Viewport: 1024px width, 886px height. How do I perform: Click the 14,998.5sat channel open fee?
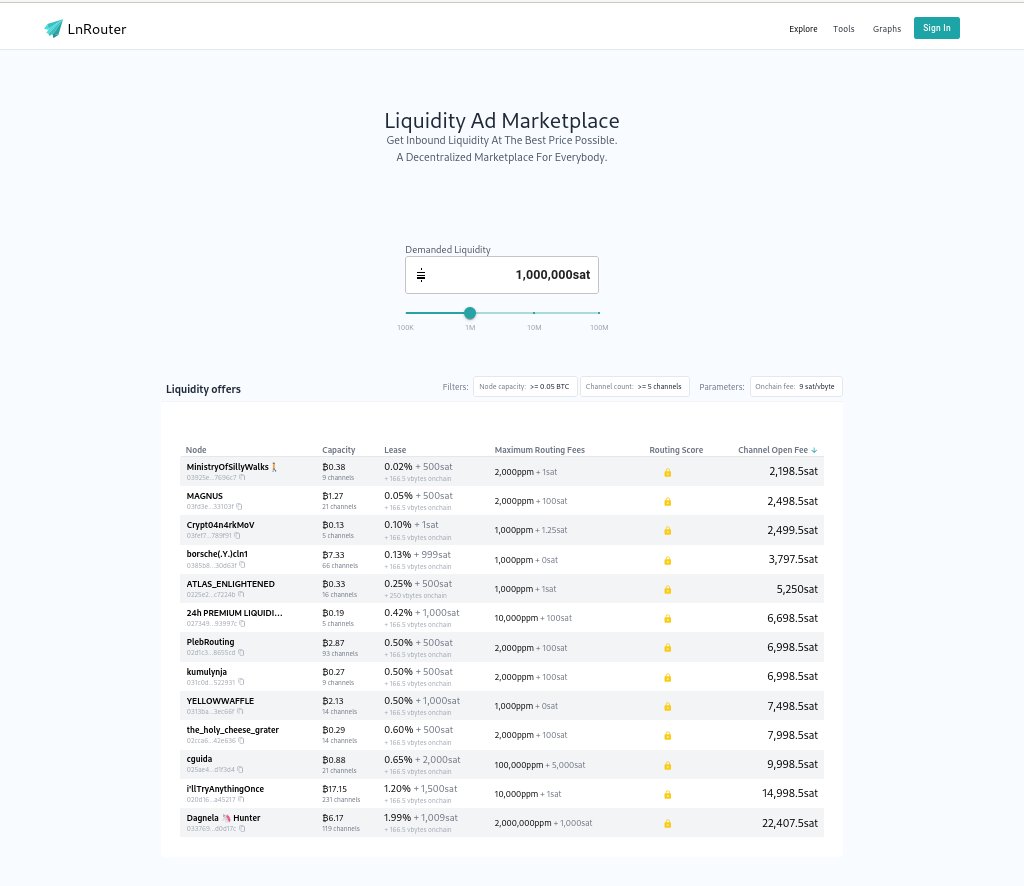(790, 793)
